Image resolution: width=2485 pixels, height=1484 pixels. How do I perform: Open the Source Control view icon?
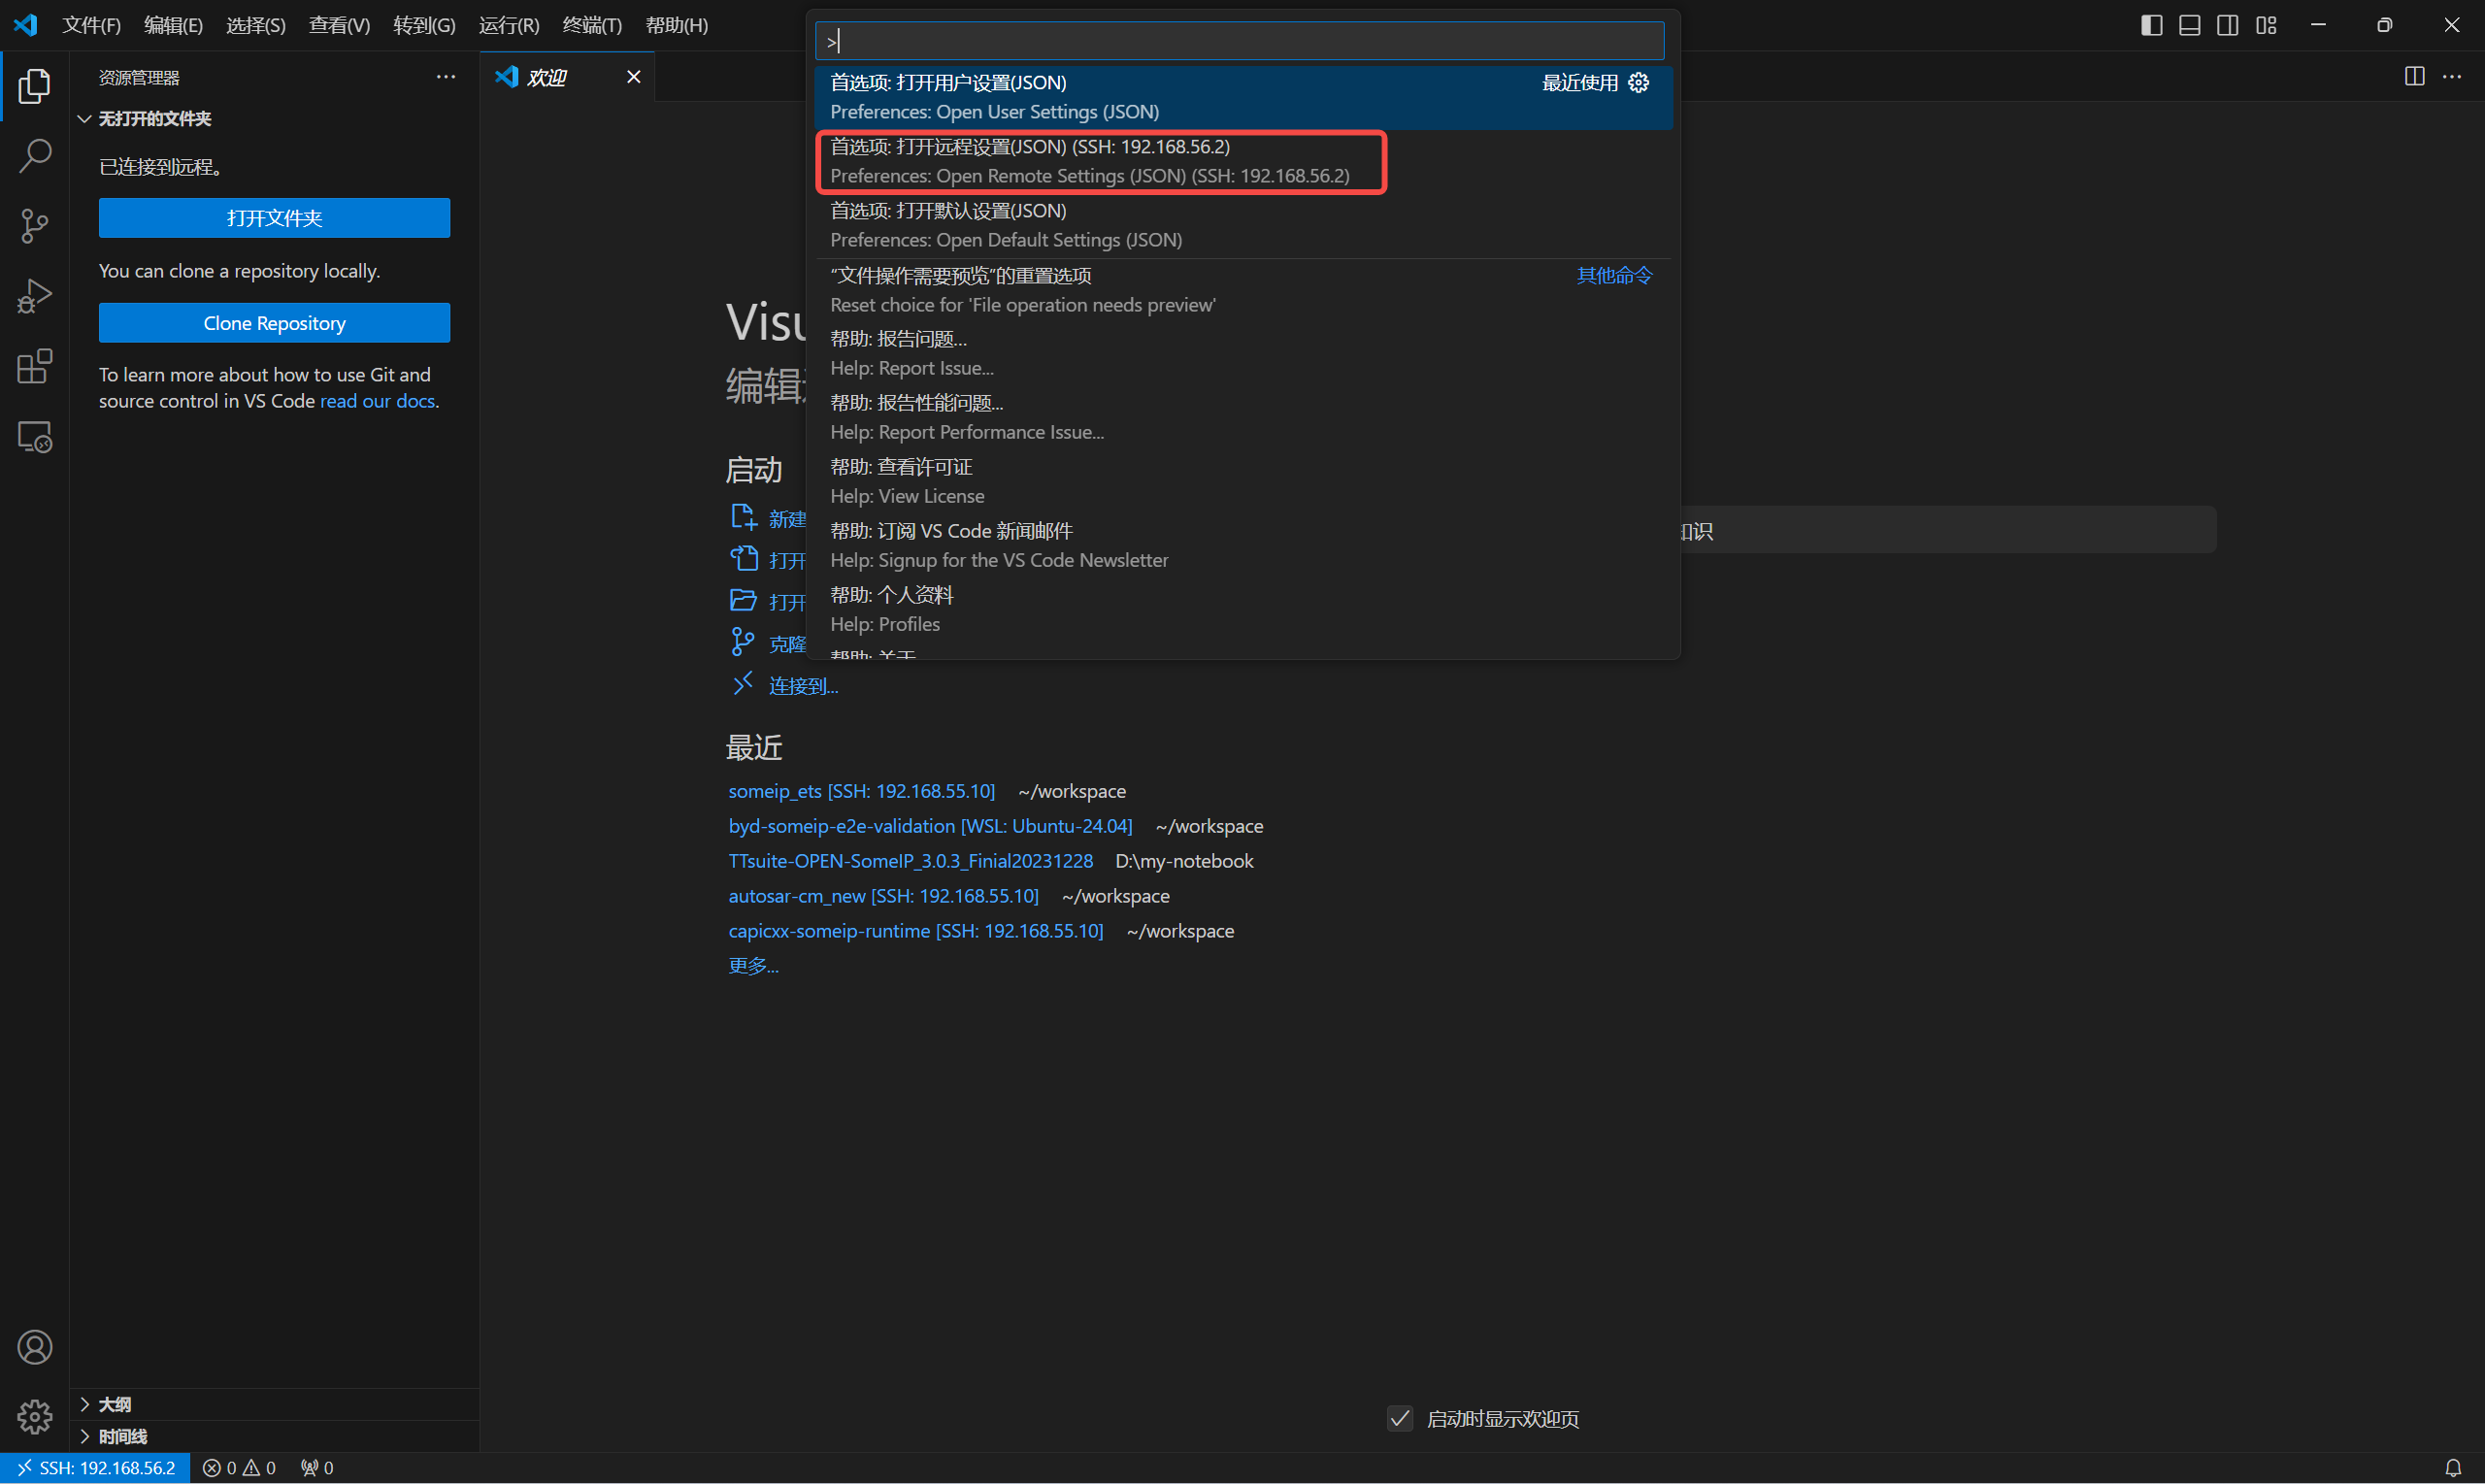[x=35, y=226]
